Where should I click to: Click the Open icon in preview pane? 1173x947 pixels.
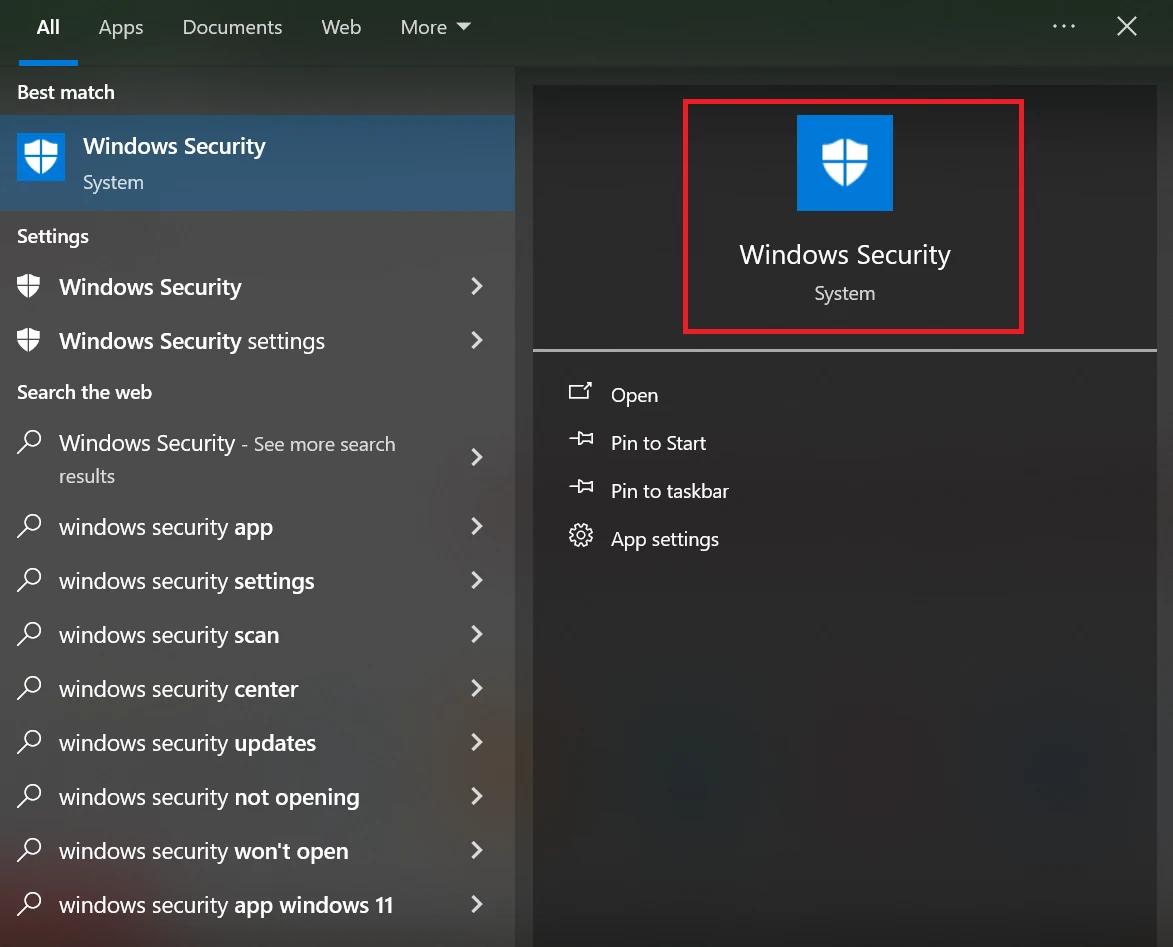pos(581,391)
